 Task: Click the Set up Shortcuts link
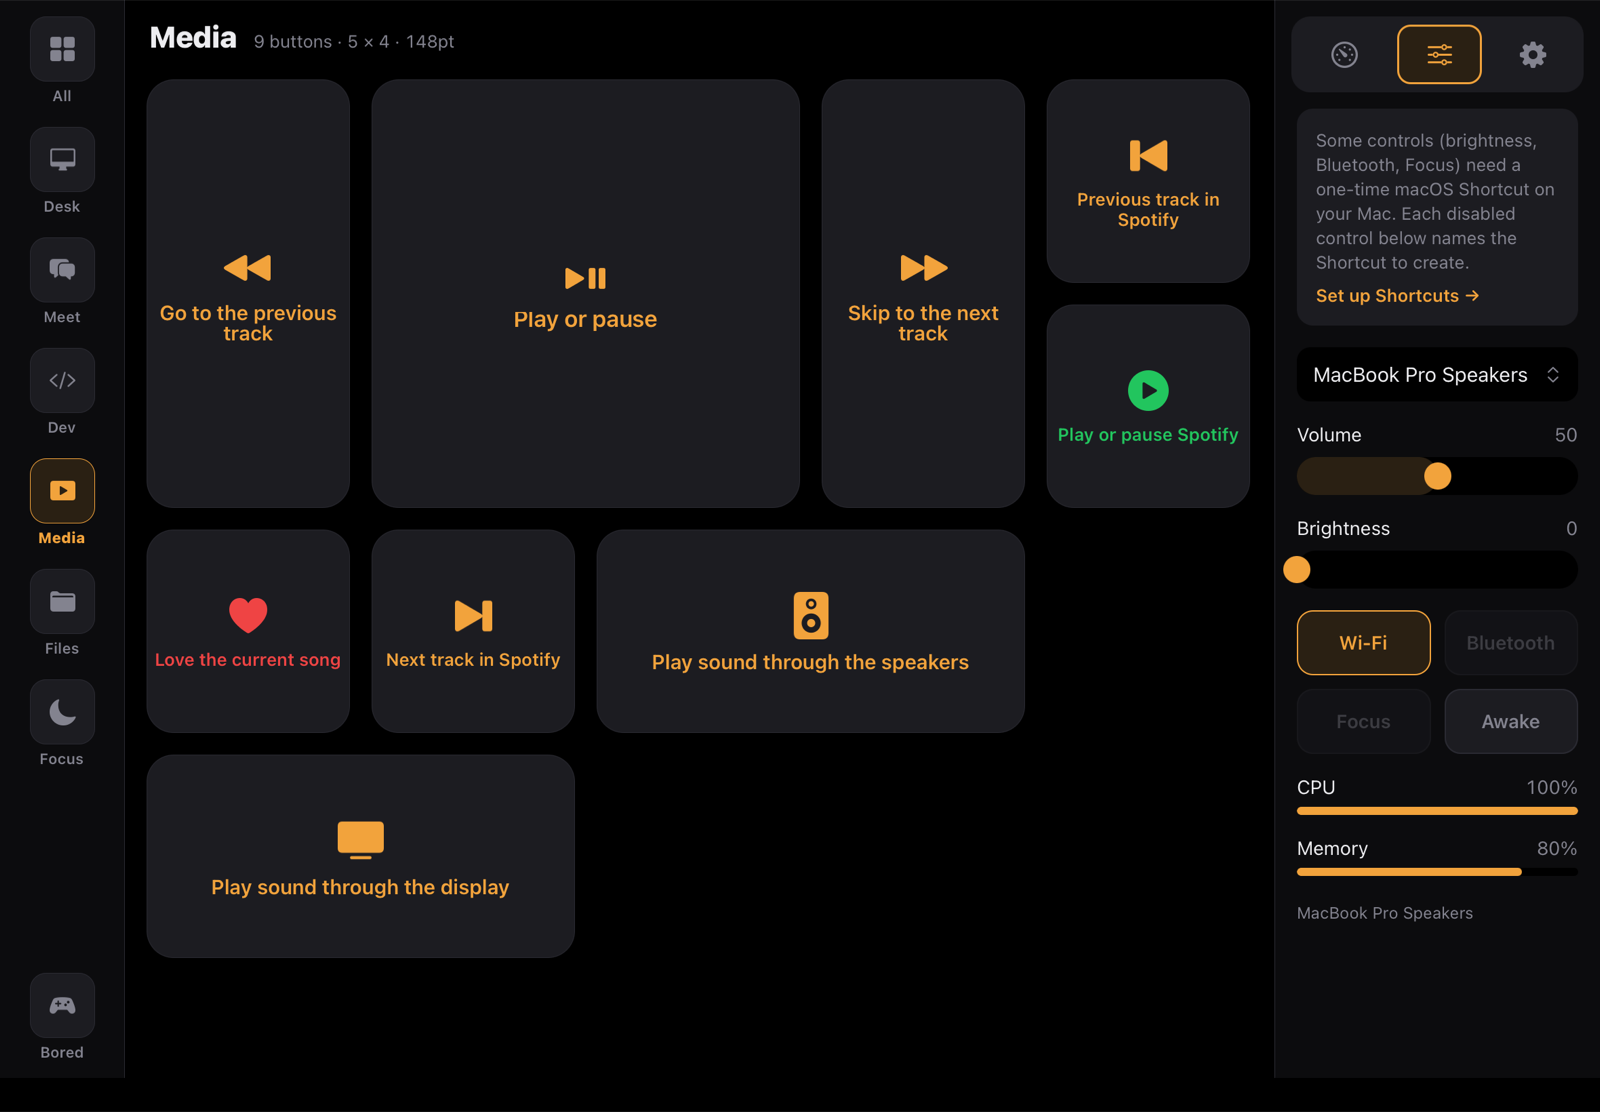click(x=1397, y=296)
